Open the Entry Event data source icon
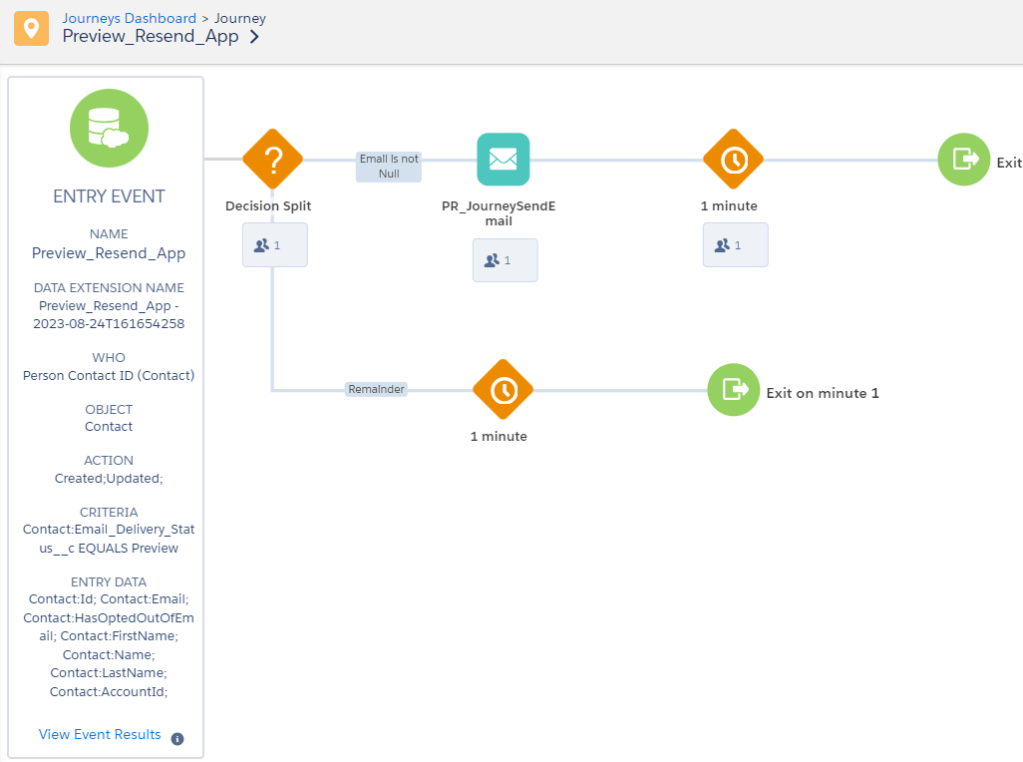 tap(108, 128)
